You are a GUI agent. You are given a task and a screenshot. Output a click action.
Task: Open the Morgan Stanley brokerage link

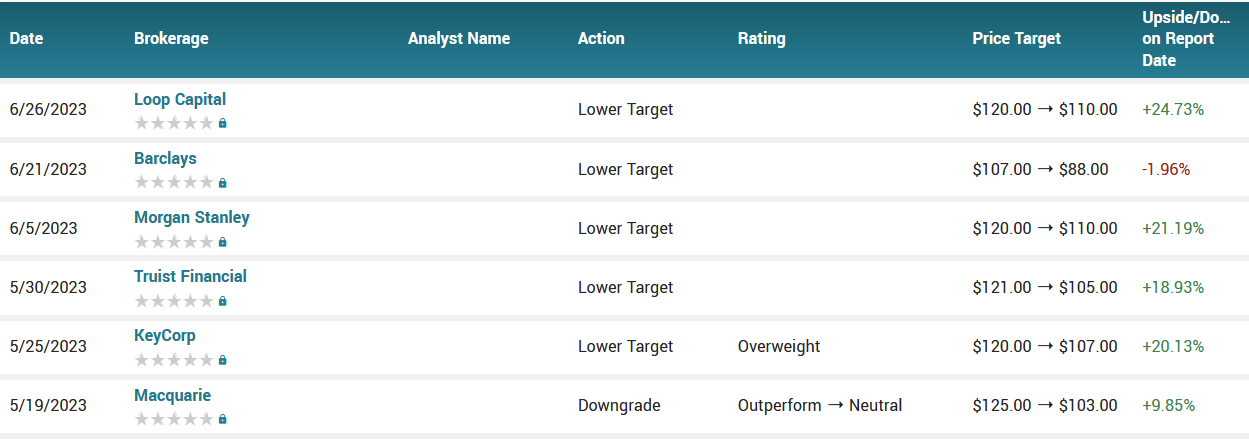point(192,217)
